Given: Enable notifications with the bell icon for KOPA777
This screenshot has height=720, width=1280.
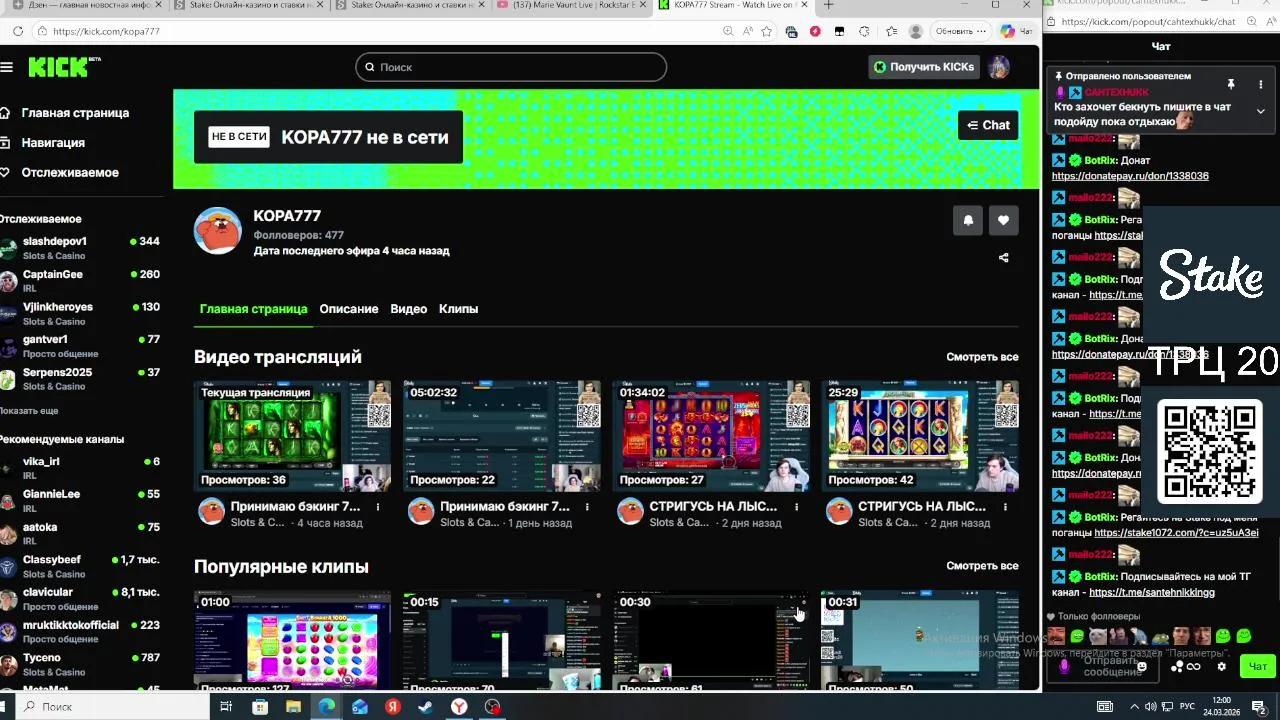Looking at the screenshot, I should 968,221.
